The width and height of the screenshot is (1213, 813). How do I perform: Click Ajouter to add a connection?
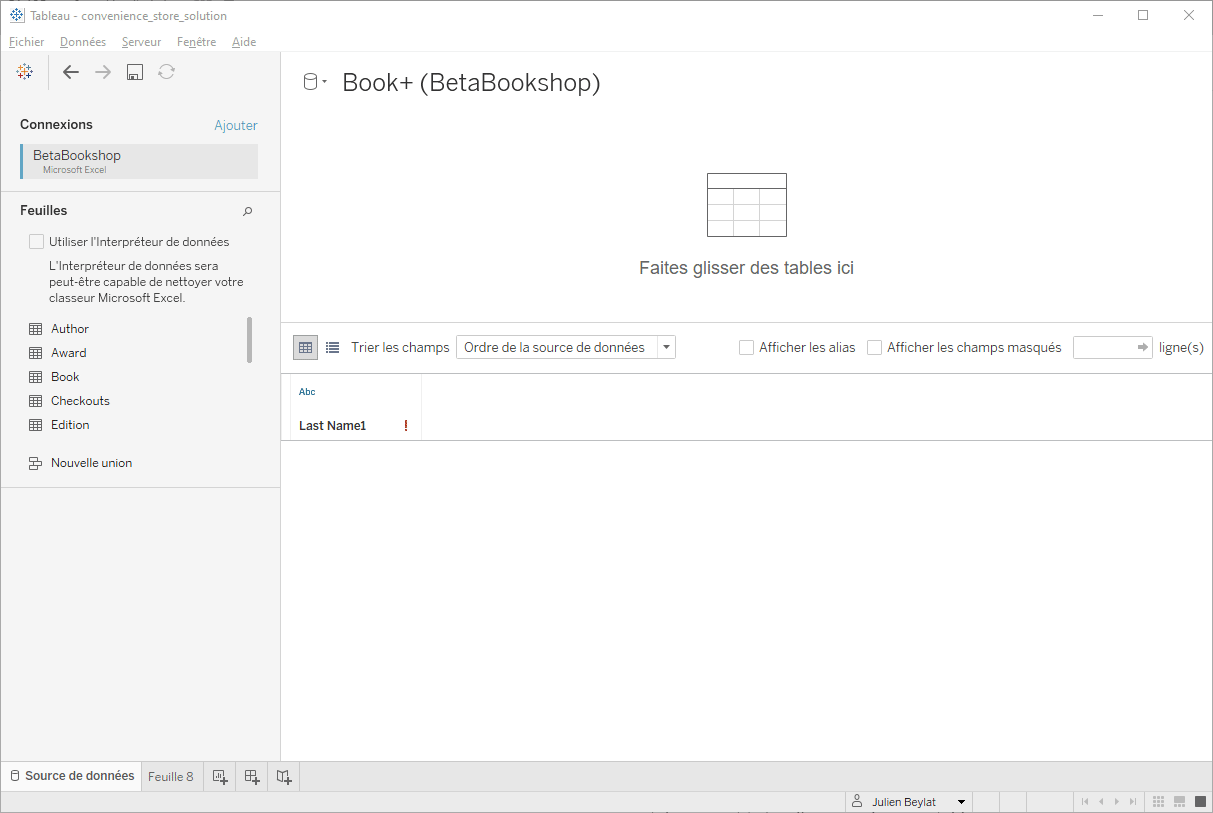tap(236, 125)
